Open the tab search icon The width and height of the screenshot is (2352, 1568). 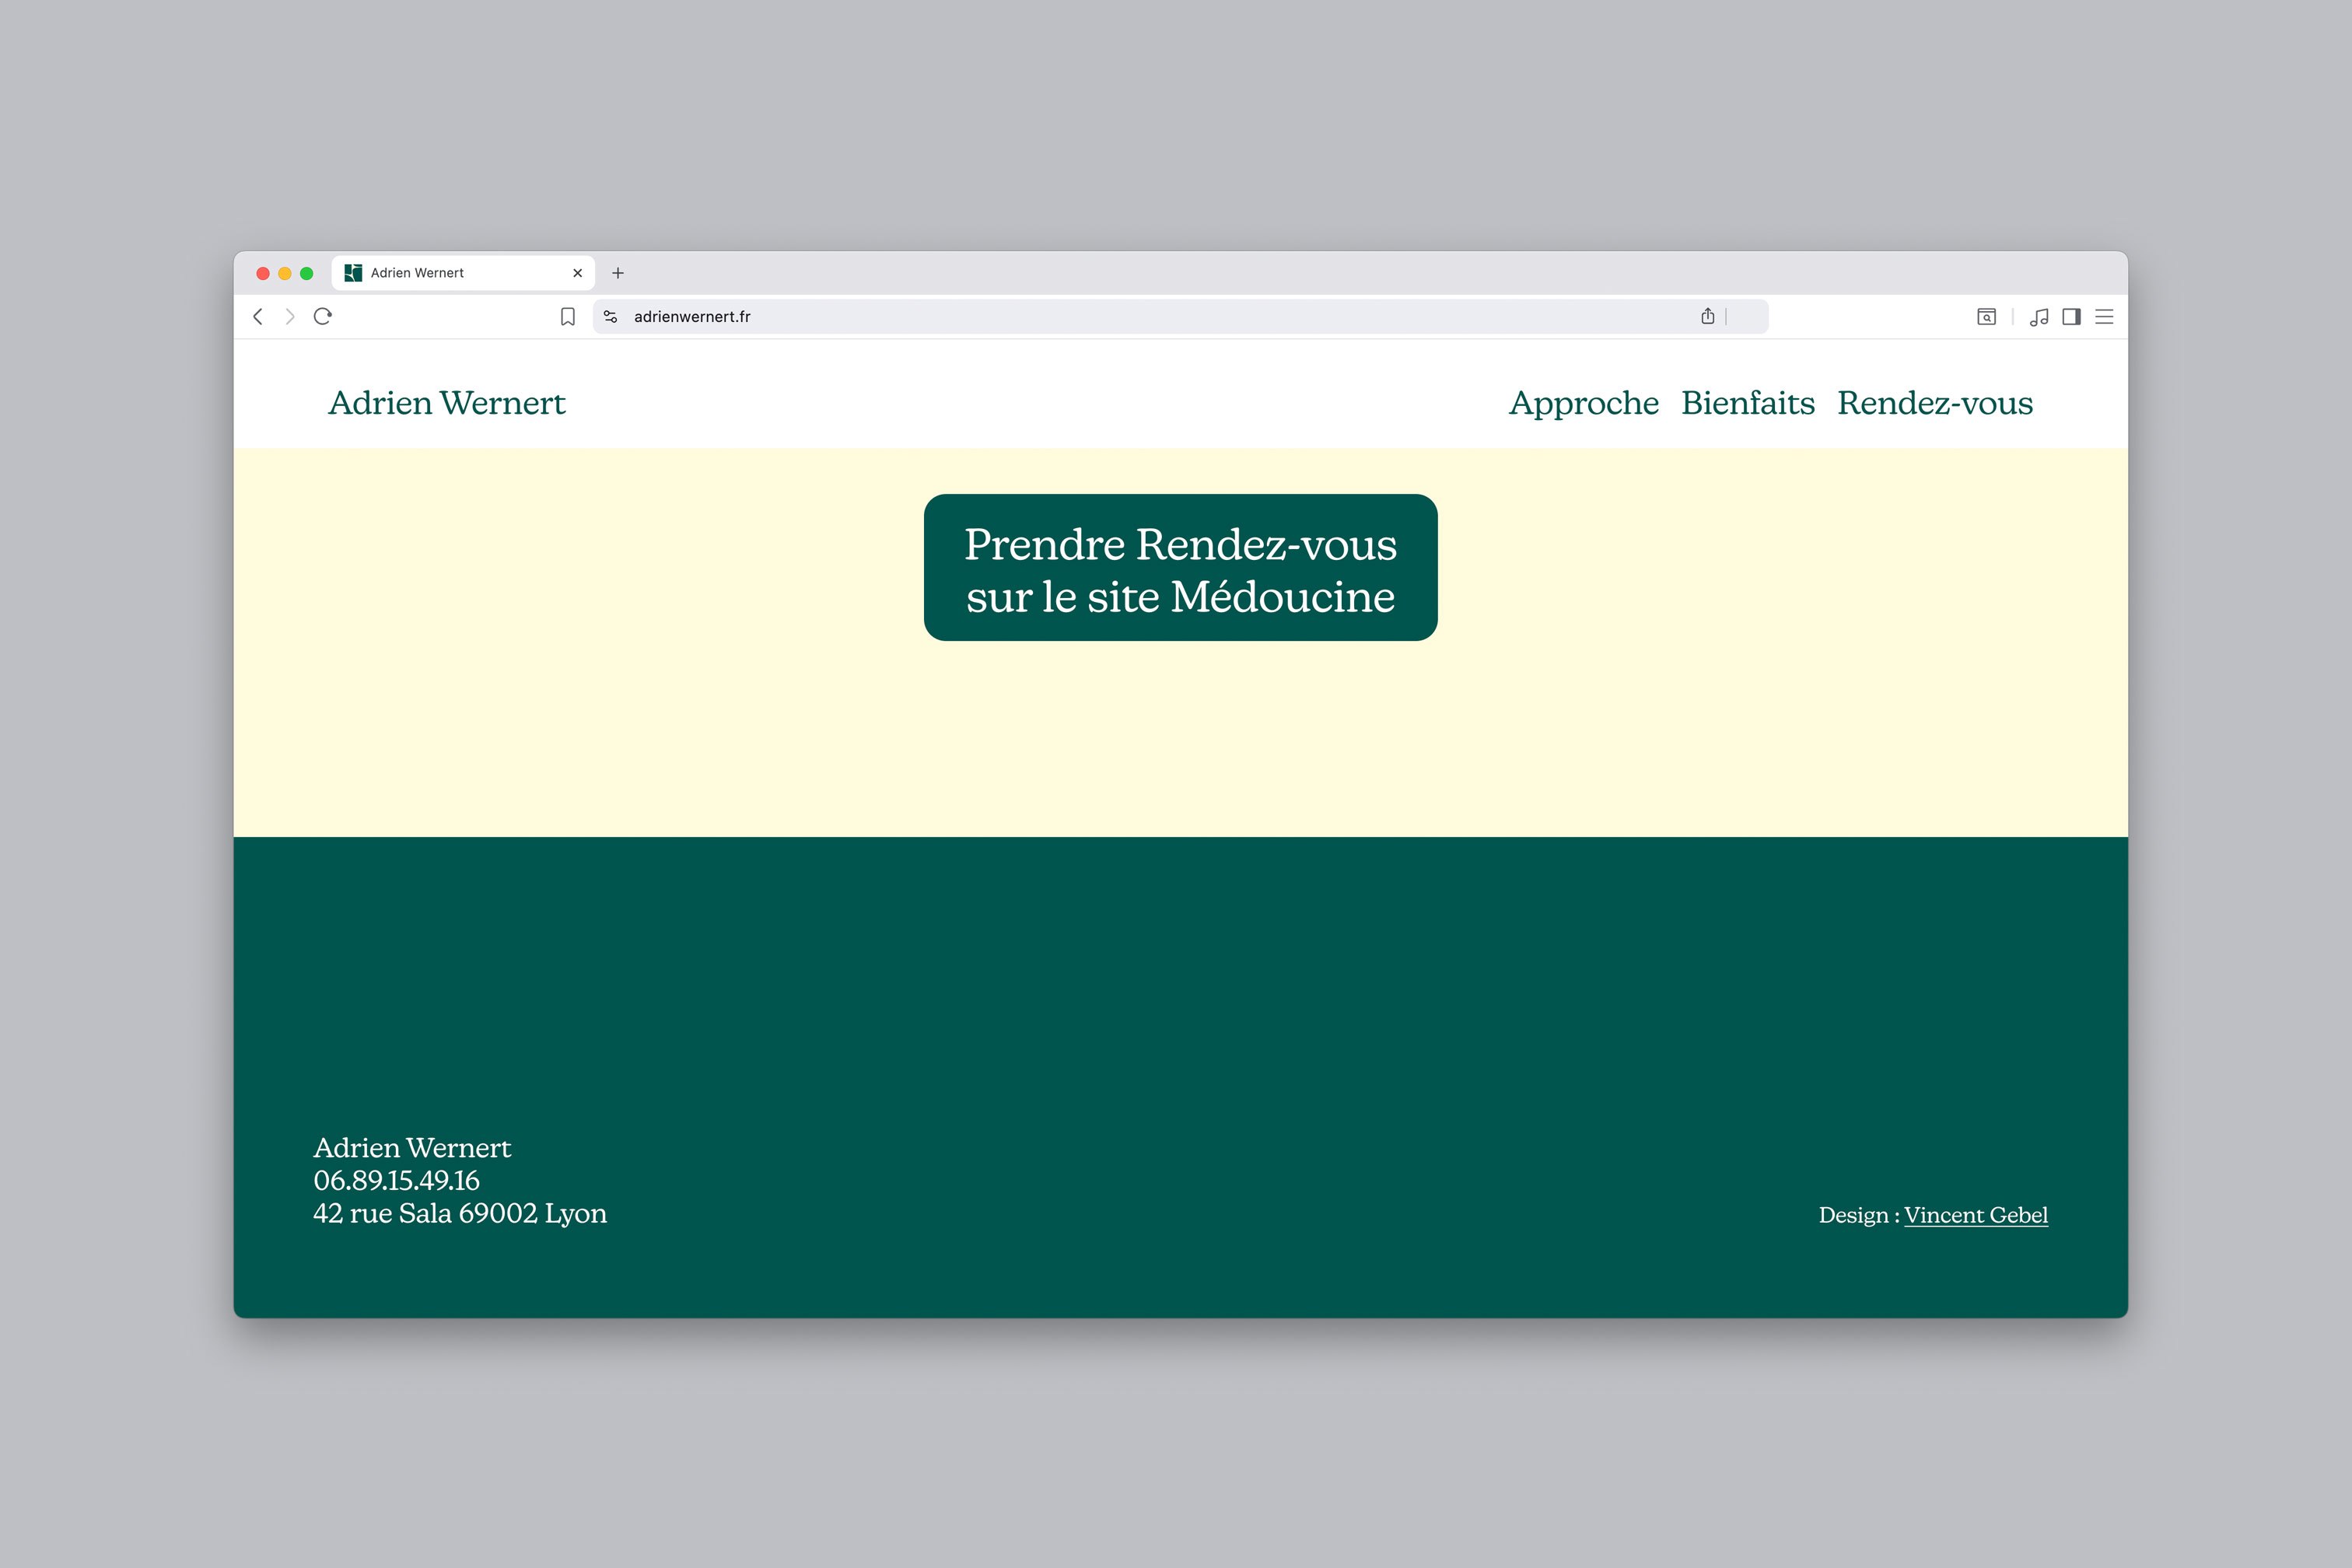click(1986, 317)
